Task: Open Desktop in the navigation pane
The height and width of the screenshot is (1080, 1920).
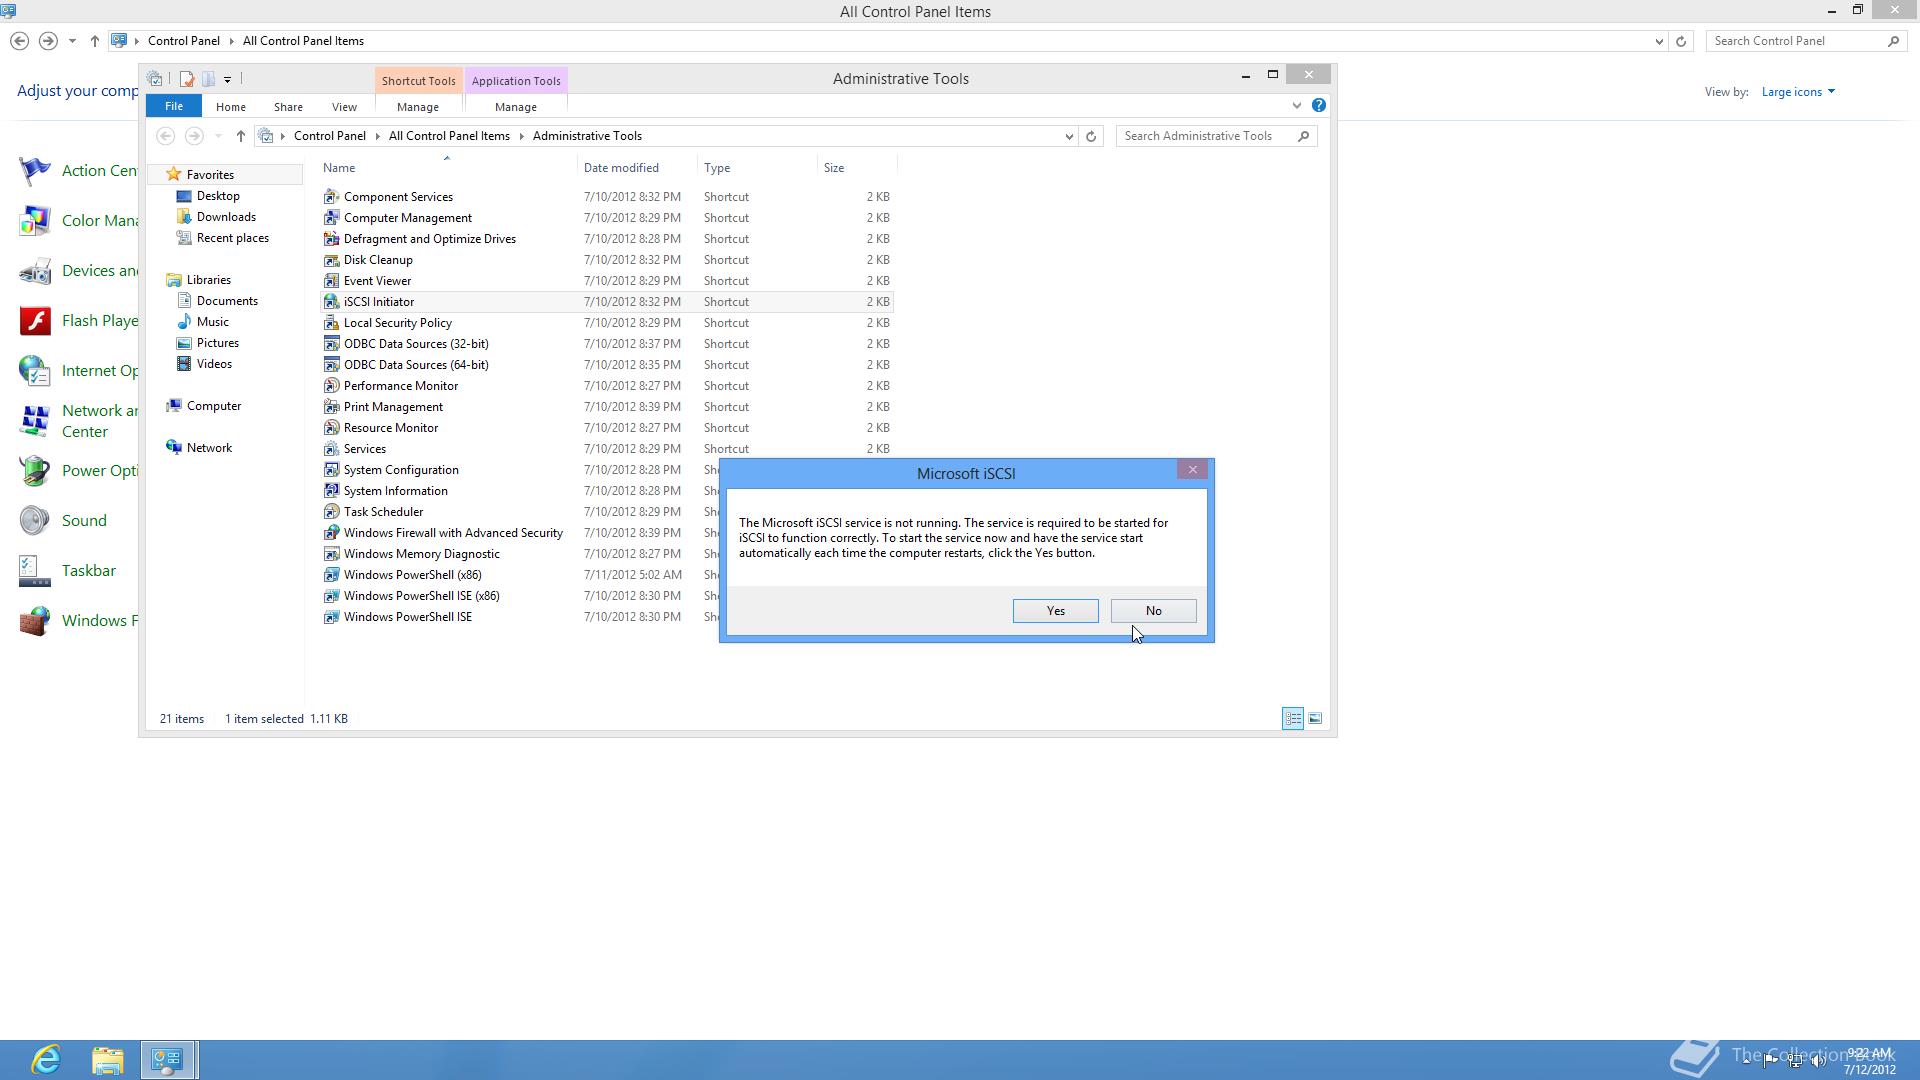Action: [218, 196]
